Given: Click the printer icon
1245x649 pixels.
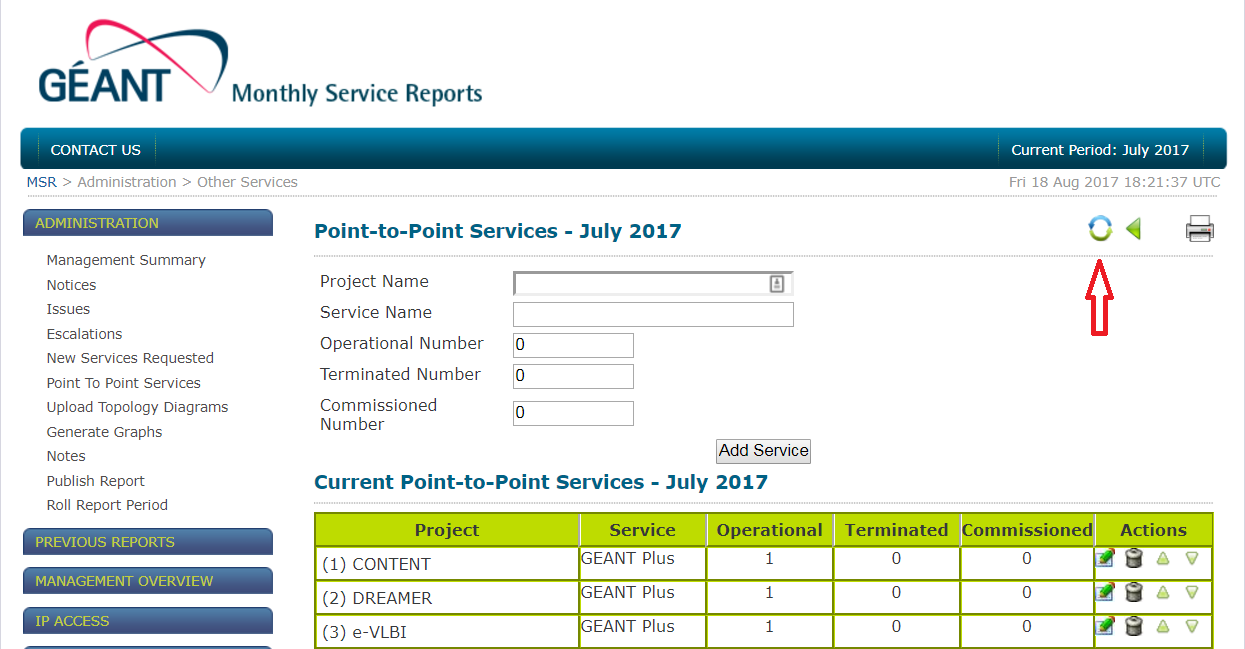Looking at the screenshot, I should tap(1199, 229).
